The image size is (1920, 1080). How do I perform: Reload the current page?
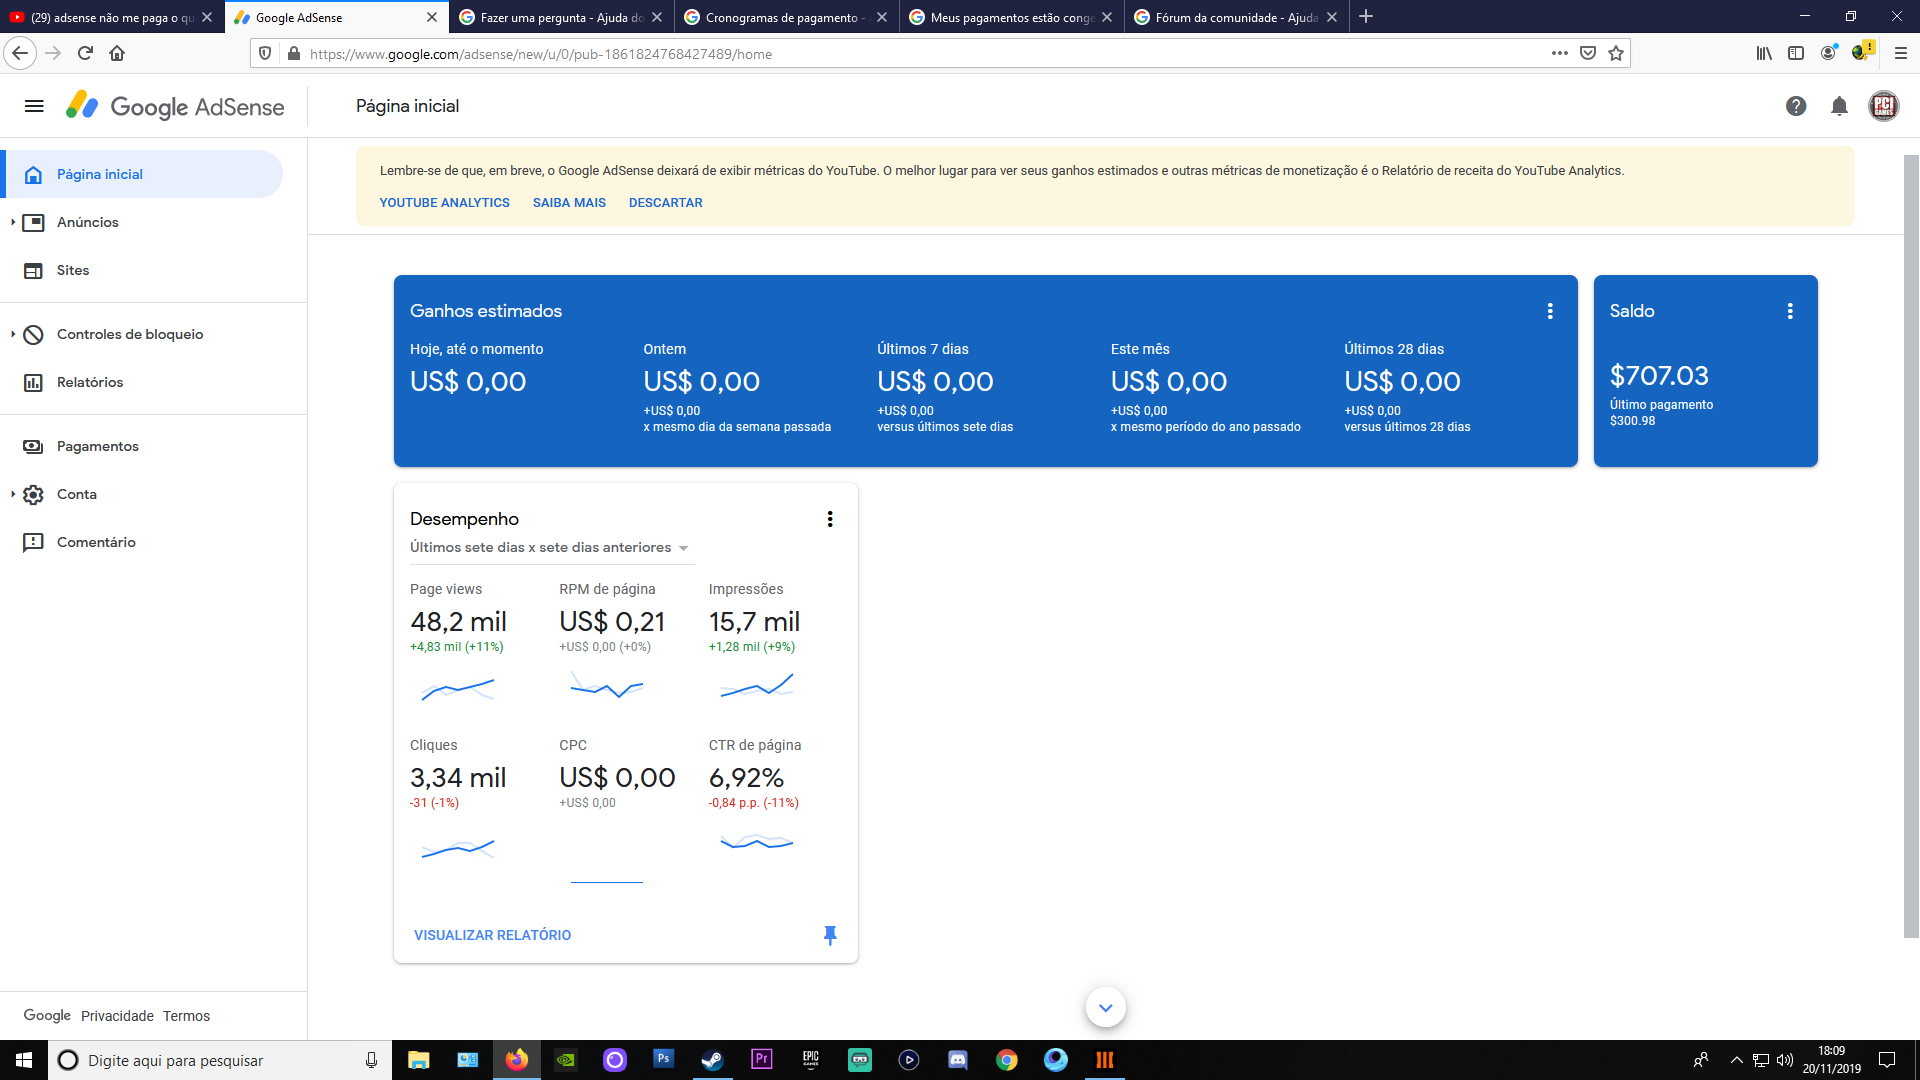coord(85,53)
